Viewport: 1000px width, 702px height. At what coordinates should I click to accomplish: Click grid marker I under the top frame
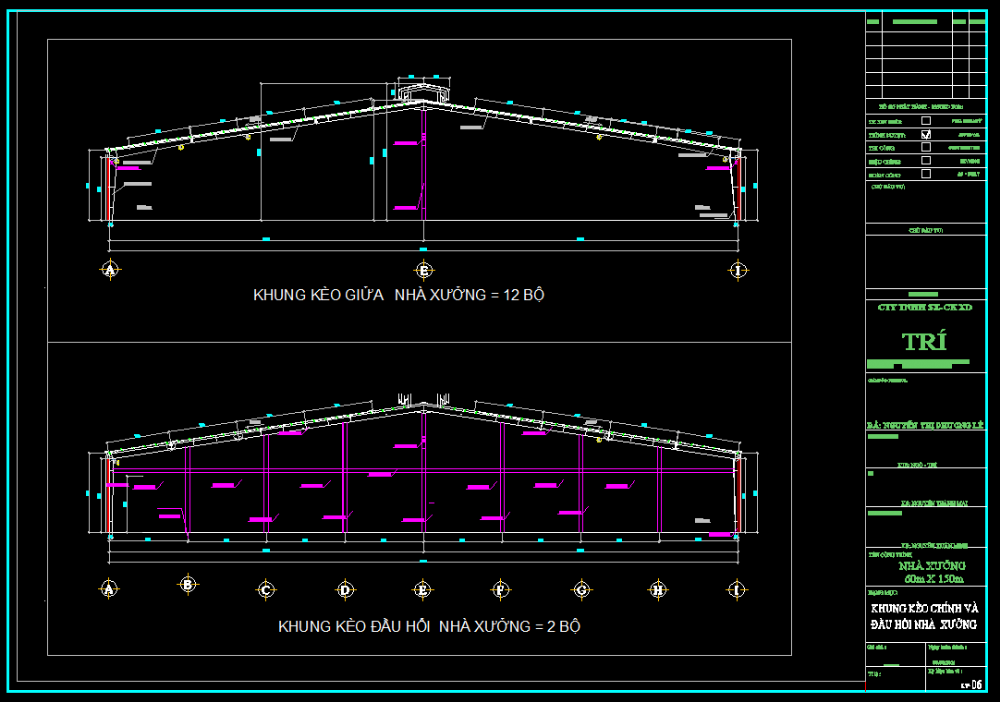coord(738,270)
